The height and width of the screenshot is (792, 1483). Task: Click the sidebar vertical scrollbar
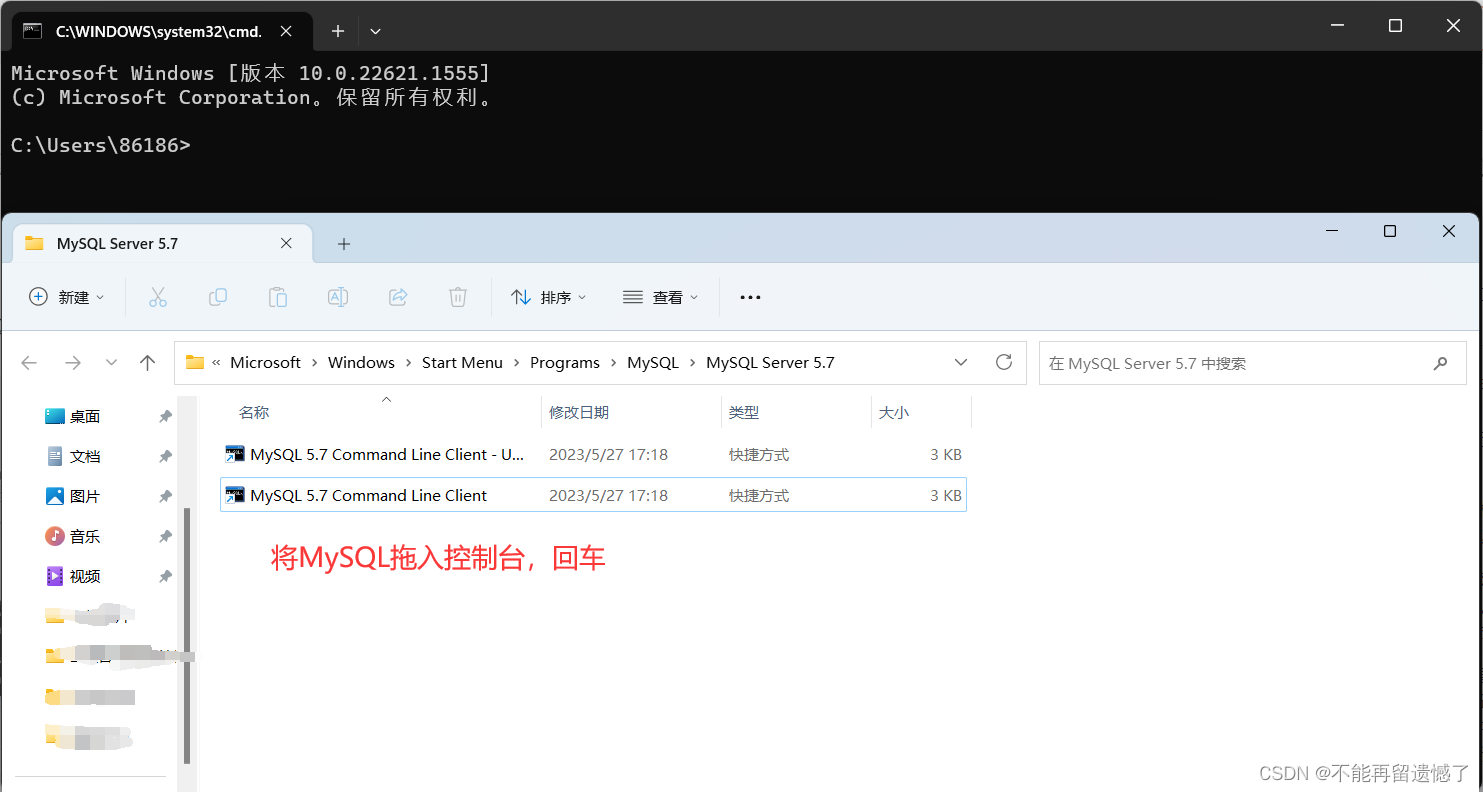187,636
